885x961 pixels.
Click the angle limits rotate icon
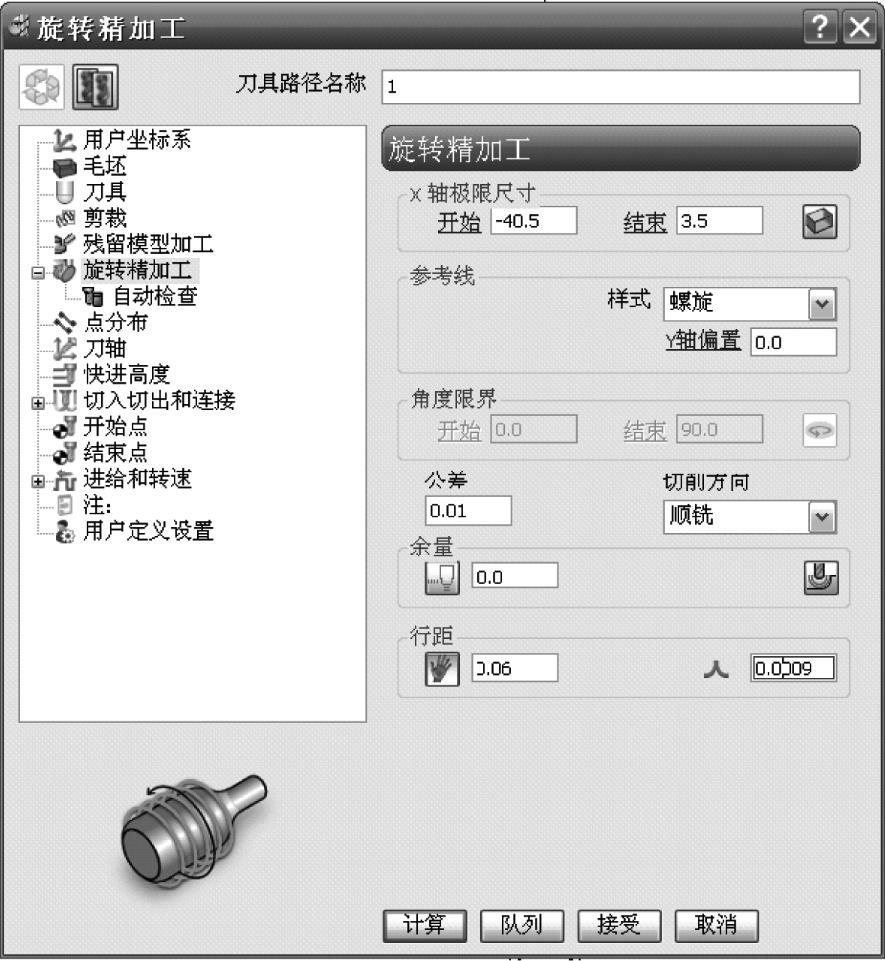[x=819, y=430]
